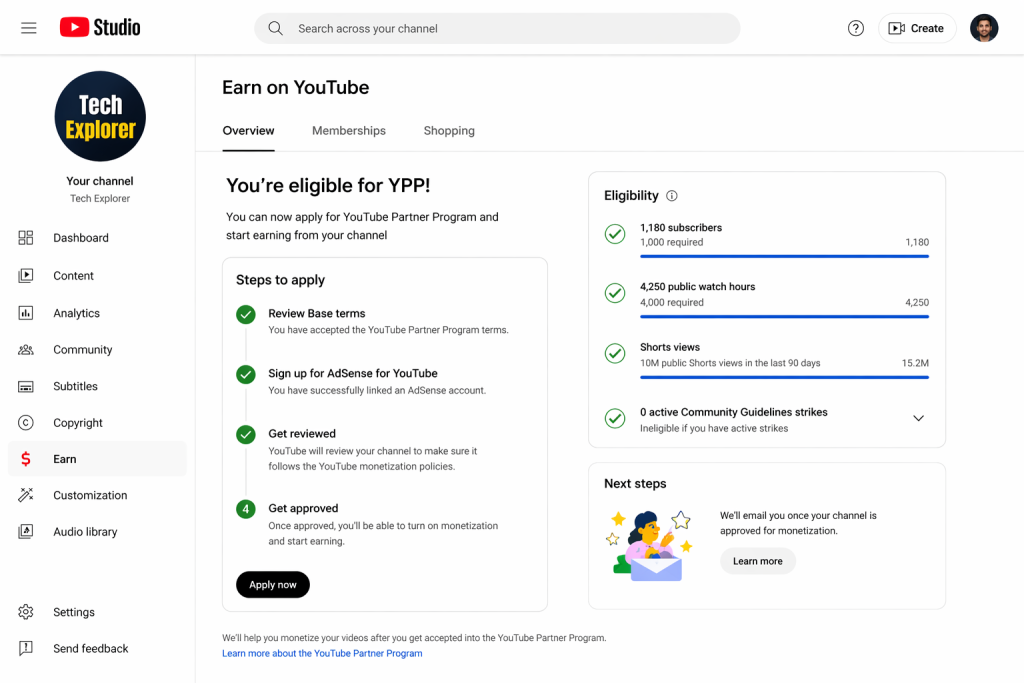1024x683 pixels.
Task: Click the search magnifier icon
Action: [276, 28]
